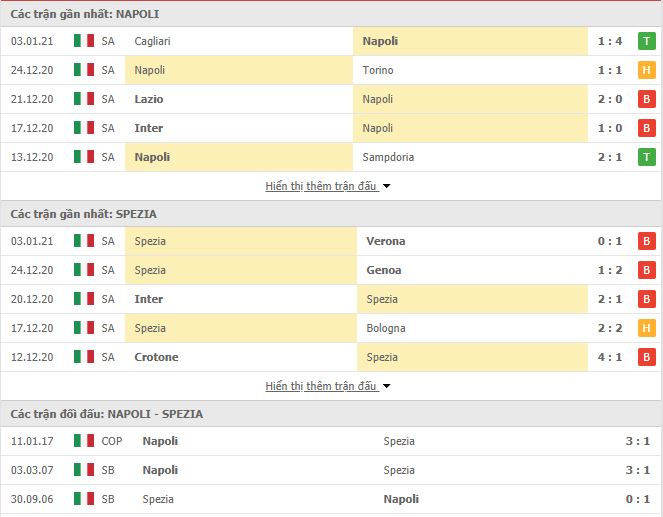Image resolution: width=663 pixels, height=517 pixels.
Task: Click the 0 : 1 score of Spezia vs Verona
Action: (x=610, y=241)
